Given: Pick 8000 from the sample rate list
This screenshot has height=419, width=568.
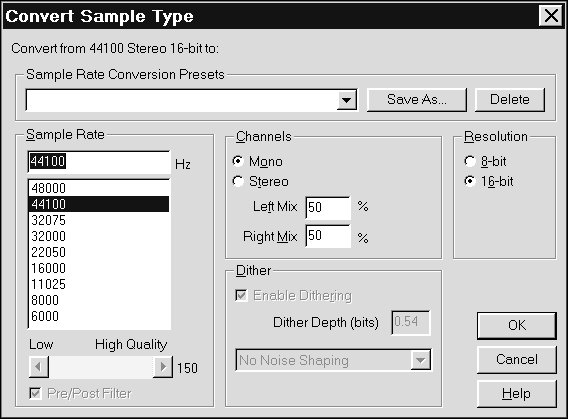Looking at the screenshot, I should point(99,300).
